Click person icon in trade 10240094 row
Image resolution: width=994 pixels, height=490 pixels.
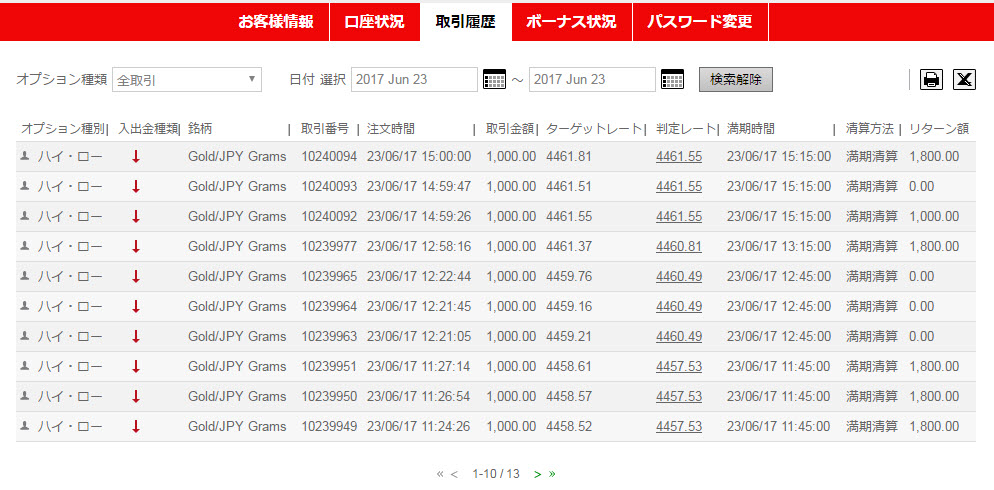pos(25,157)
